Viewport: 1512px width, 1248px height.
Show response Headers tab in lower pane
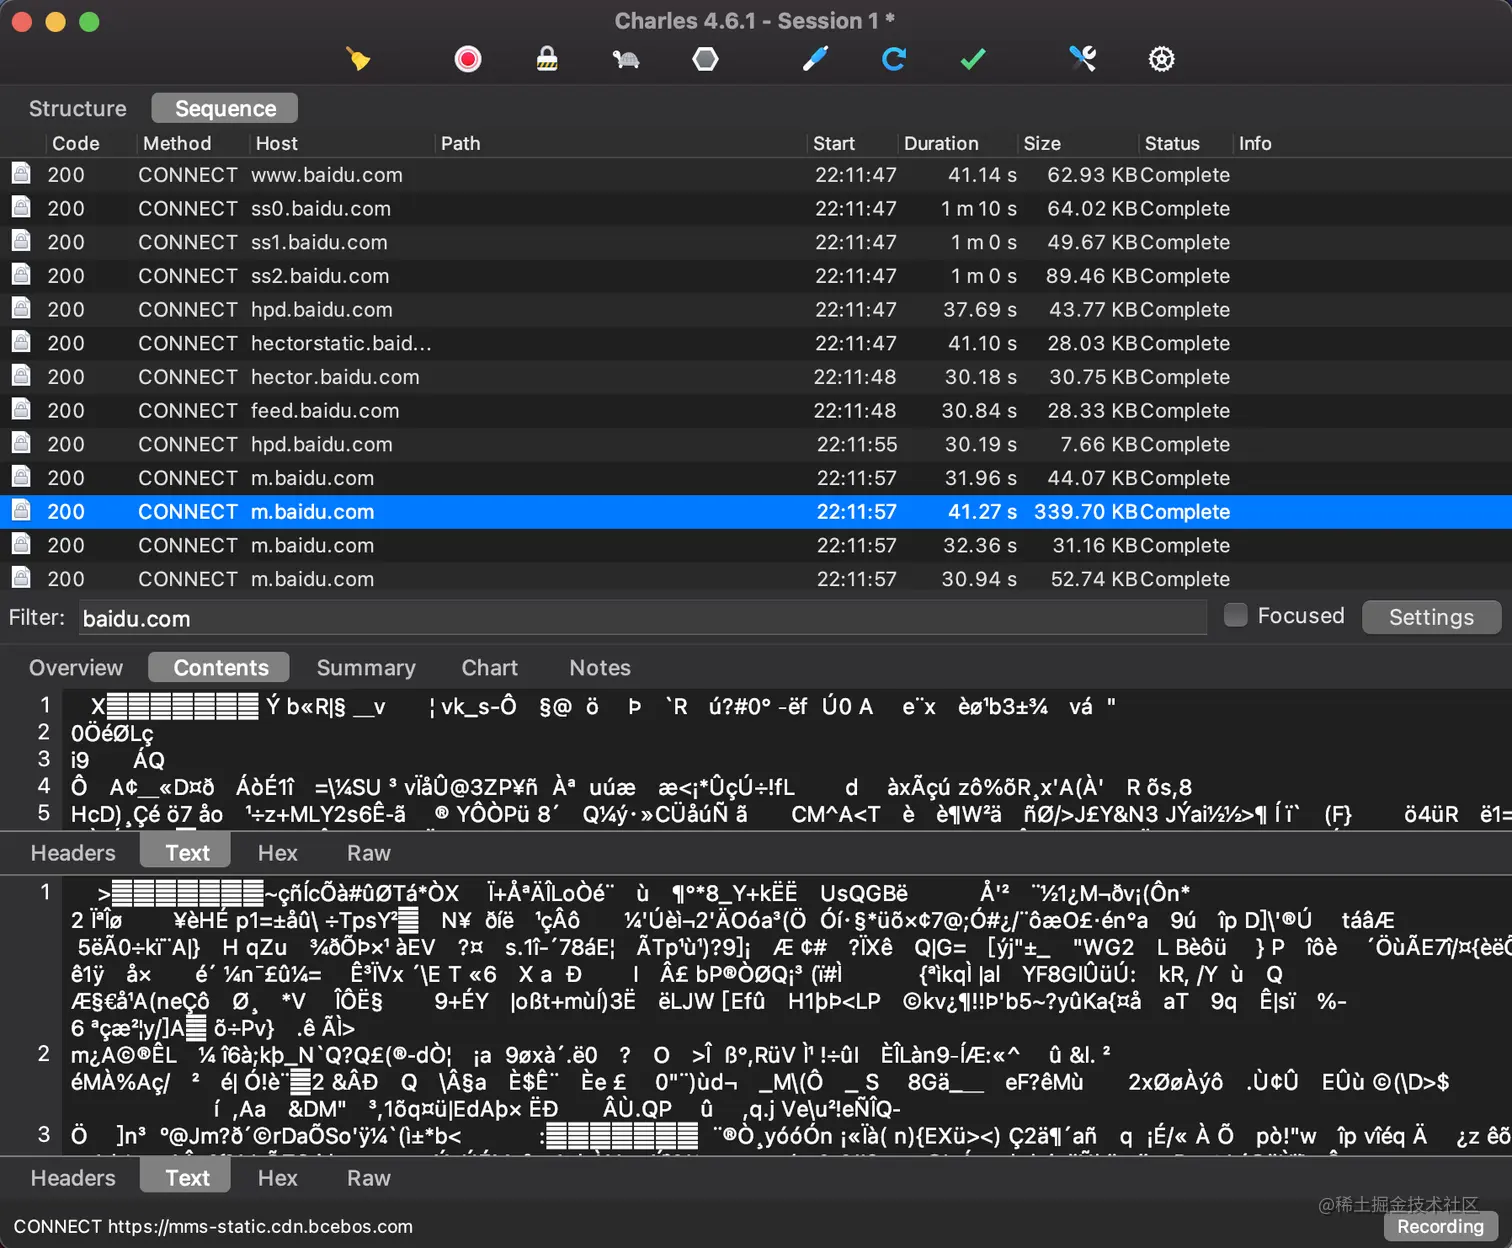(73, 1177)
